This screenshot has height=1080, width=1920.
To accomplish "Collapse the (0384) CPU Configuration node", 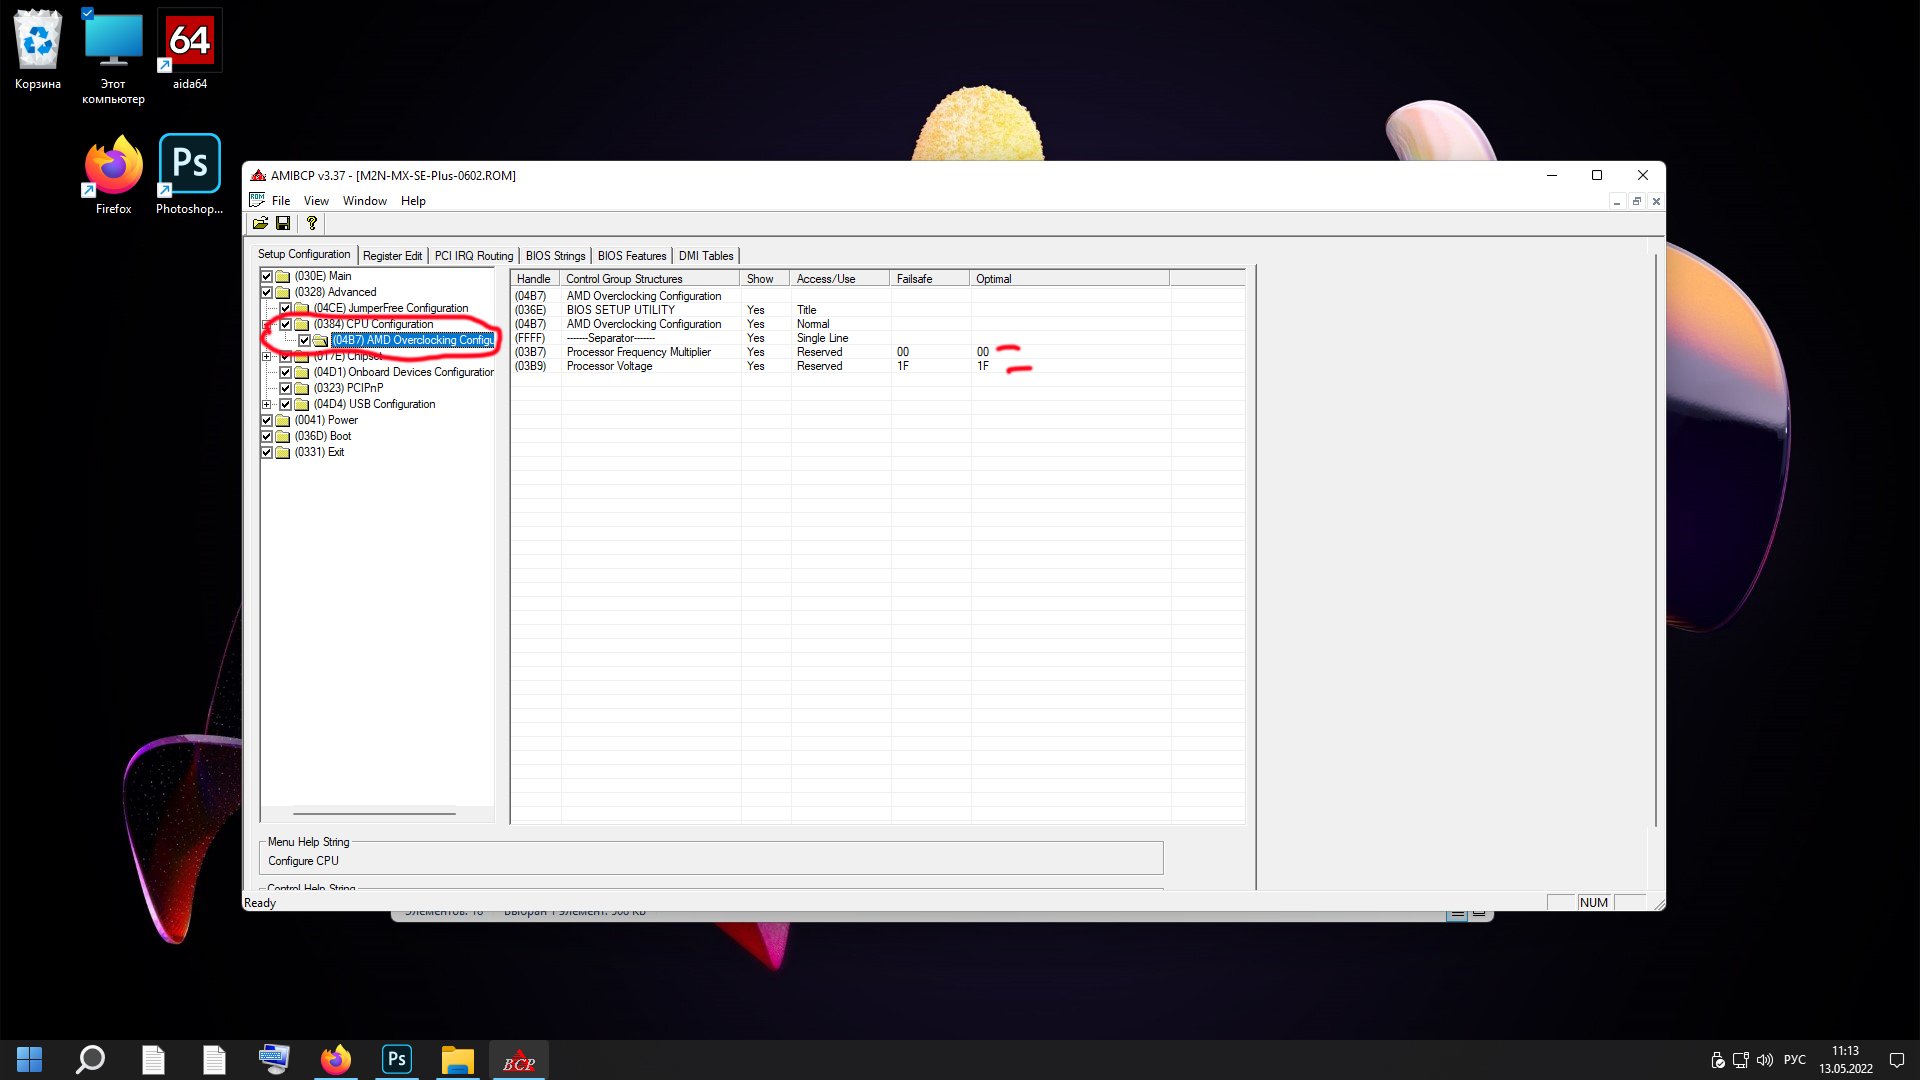I will [x=267, y=324].
